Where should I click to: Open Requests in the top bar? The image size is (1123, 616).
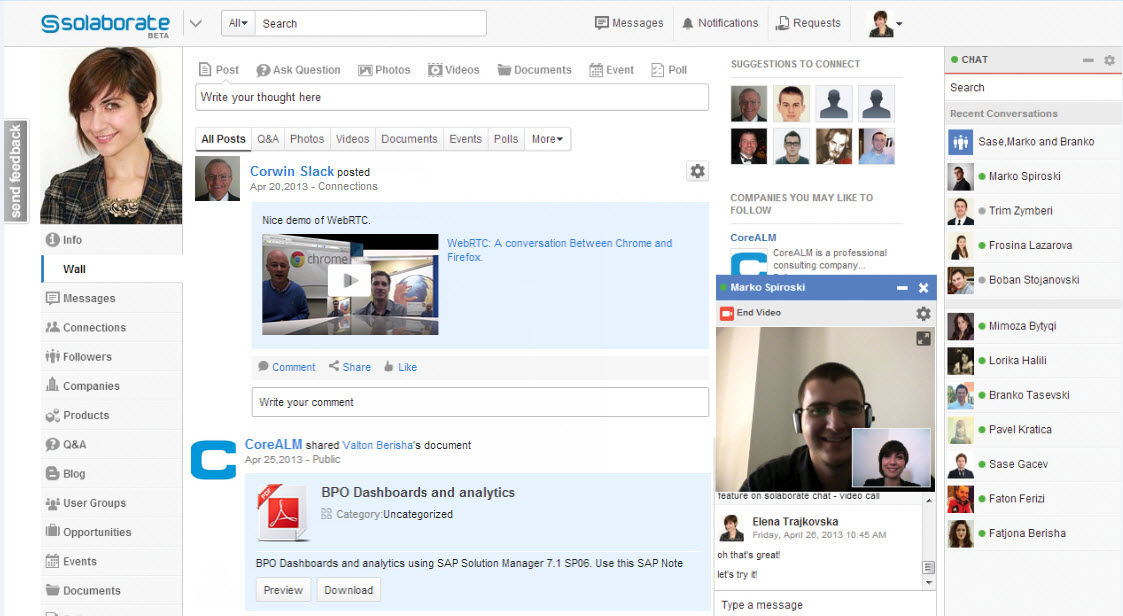coord(809,23)
